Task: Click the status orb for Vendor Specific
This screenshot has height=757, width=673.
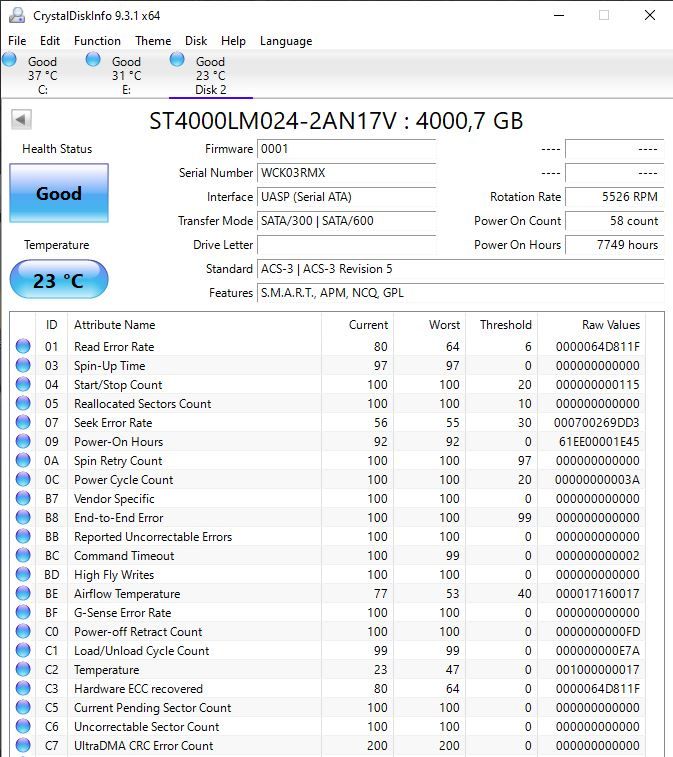Action: (23, 498)
